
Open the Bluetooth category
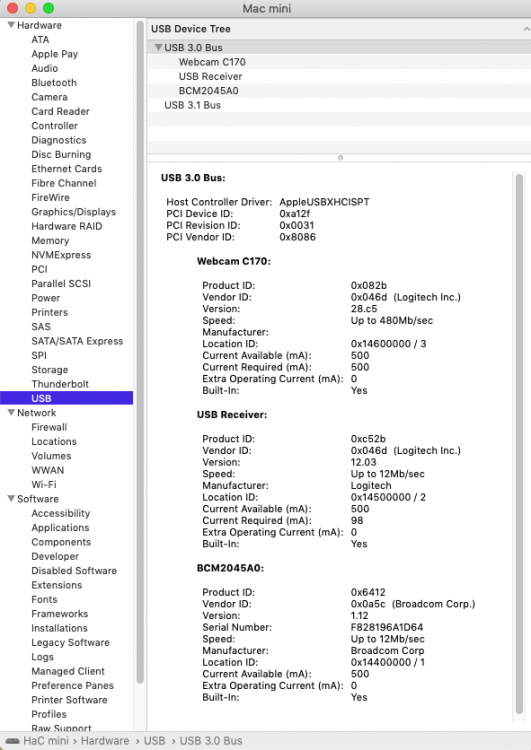(x=54, y=83)
